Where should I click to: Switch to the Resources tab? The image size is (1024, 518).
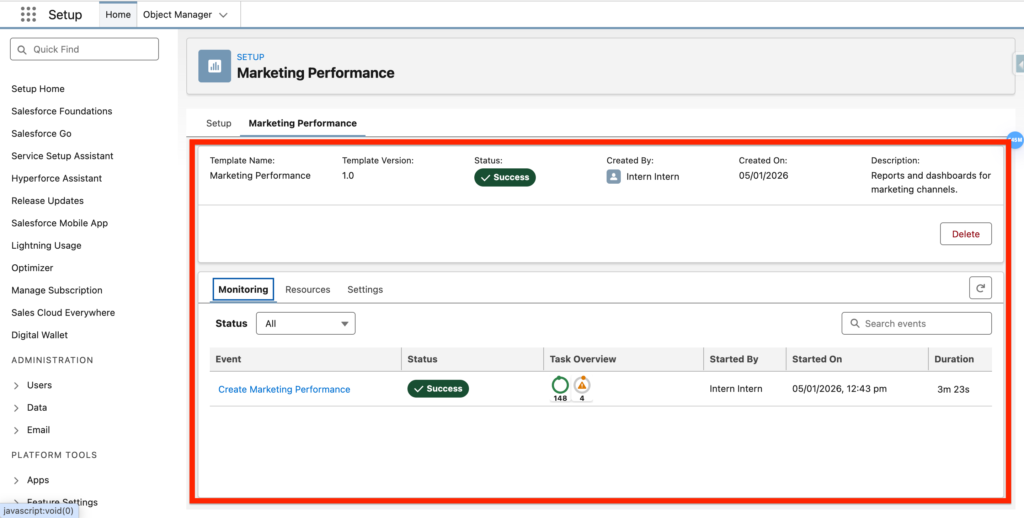(x=307, y=290)
